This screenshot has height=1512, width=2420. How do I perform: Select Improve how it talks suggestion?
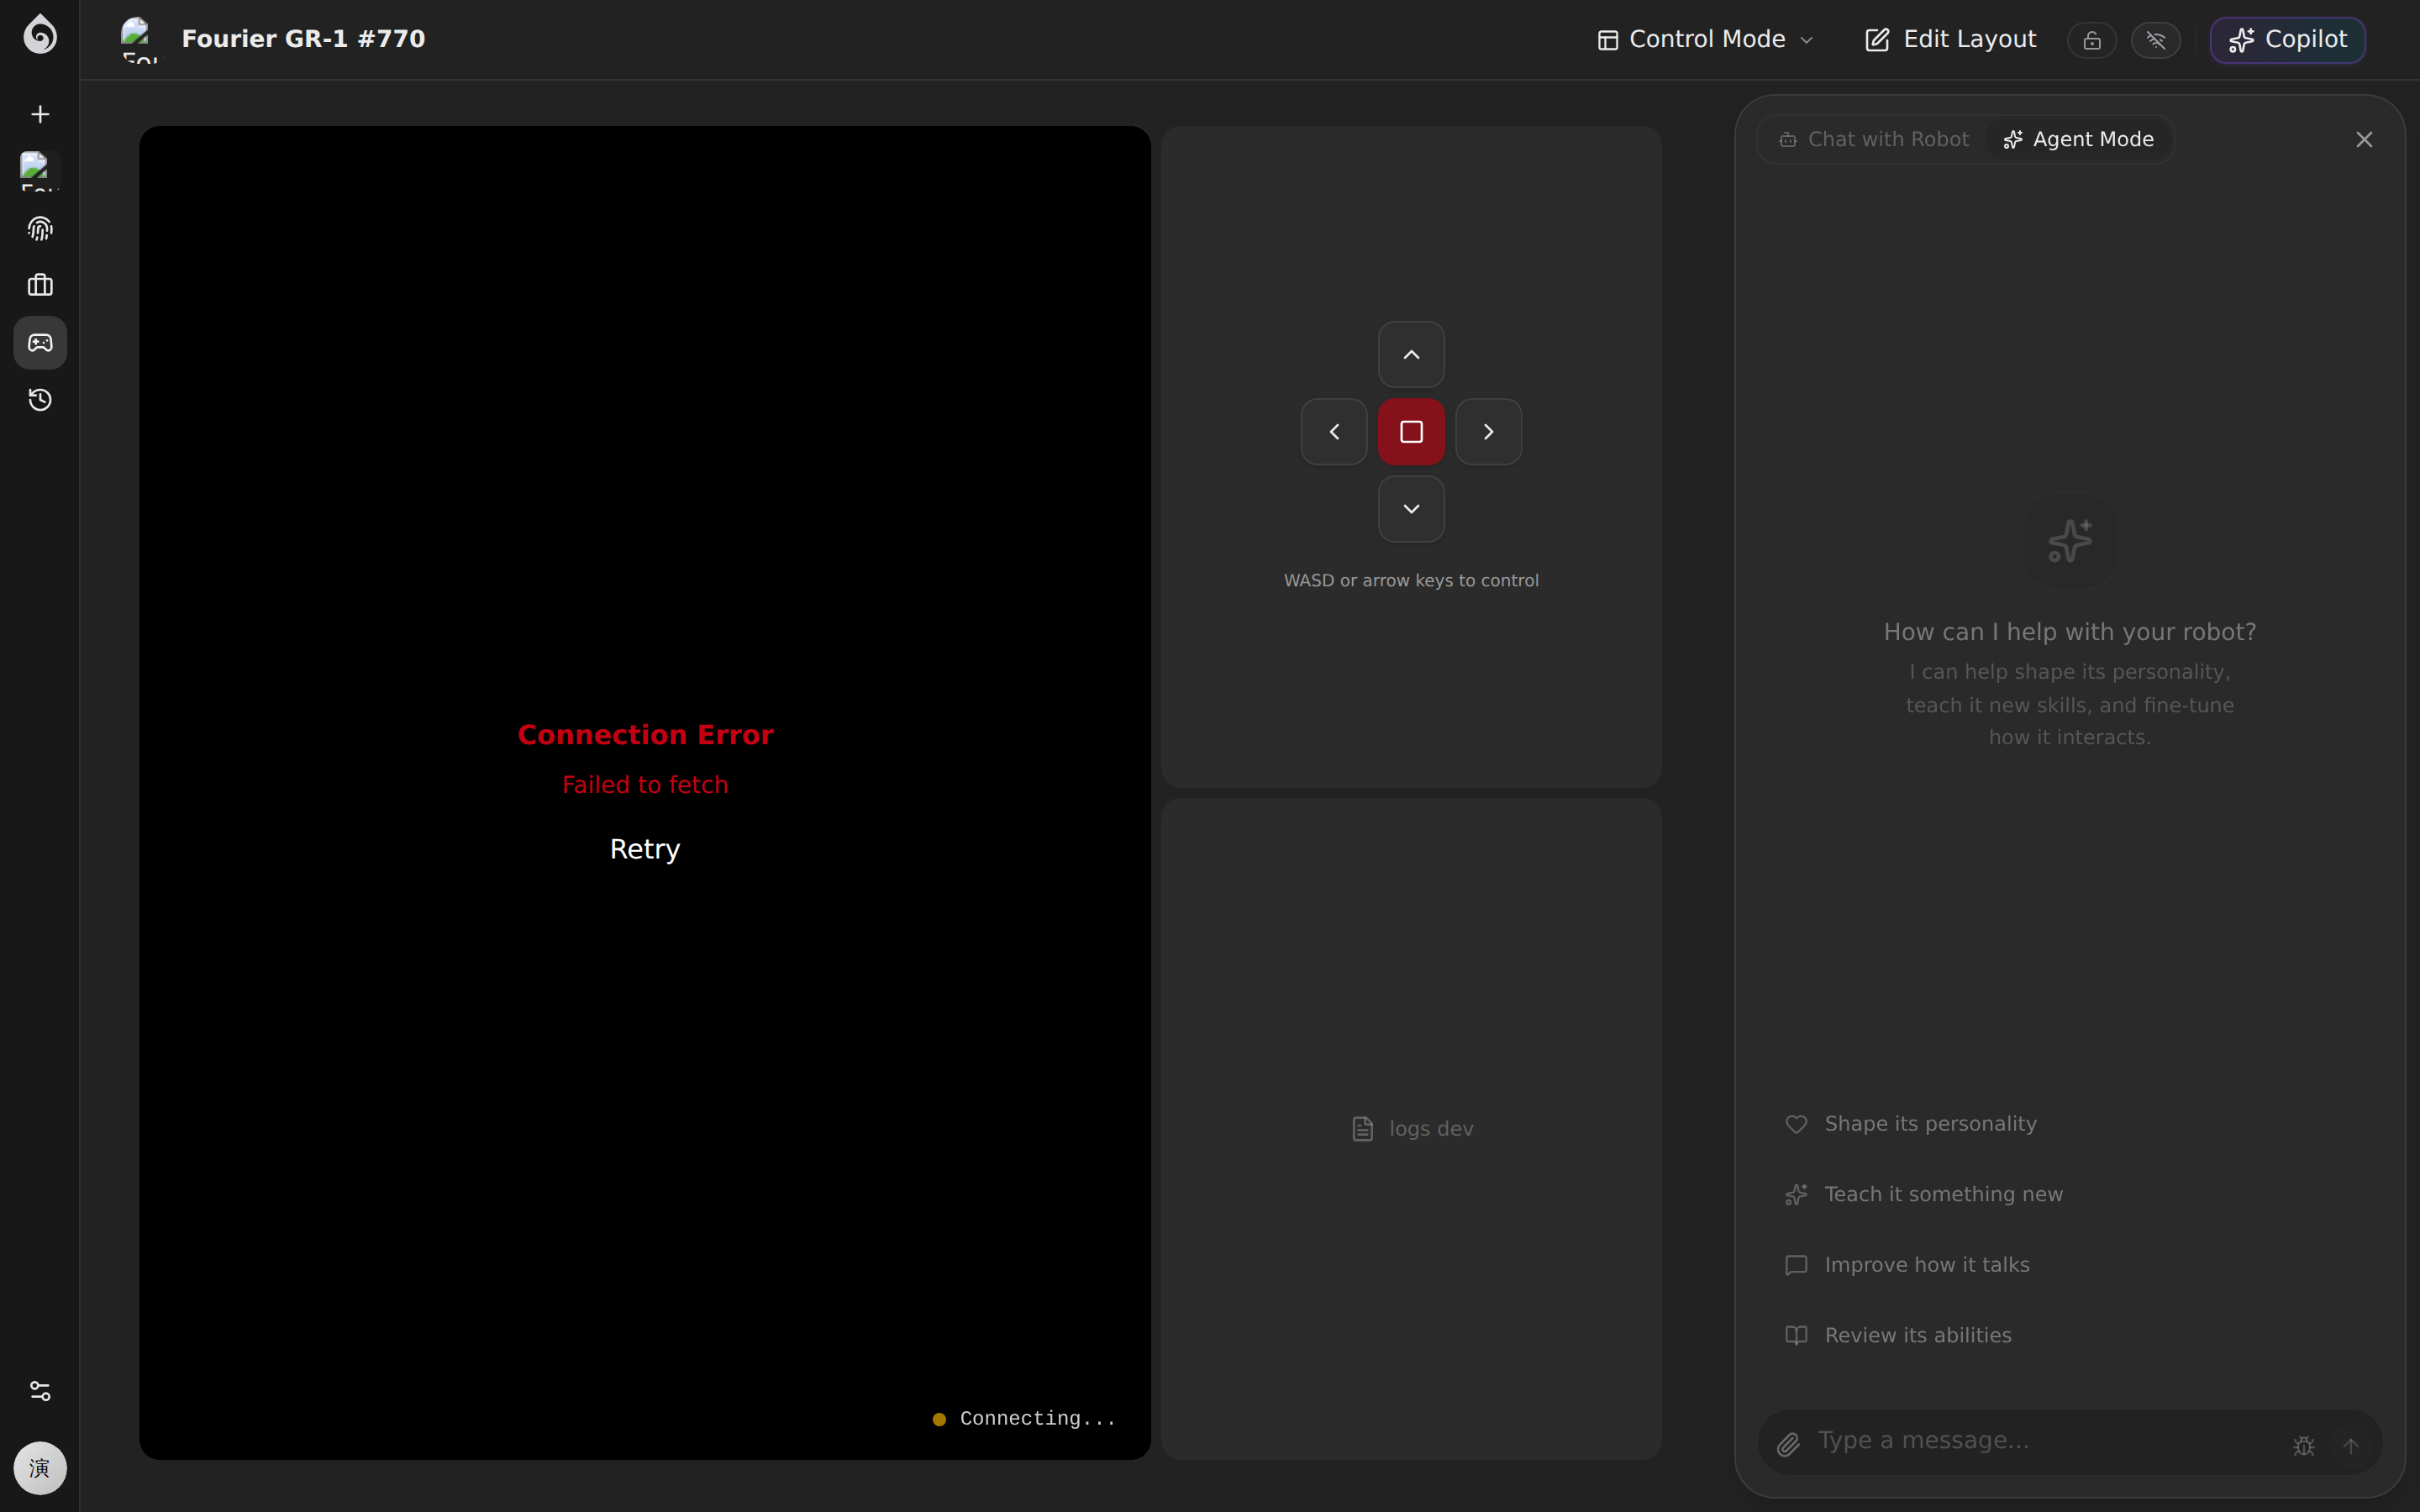[x=2070, y=1265]
